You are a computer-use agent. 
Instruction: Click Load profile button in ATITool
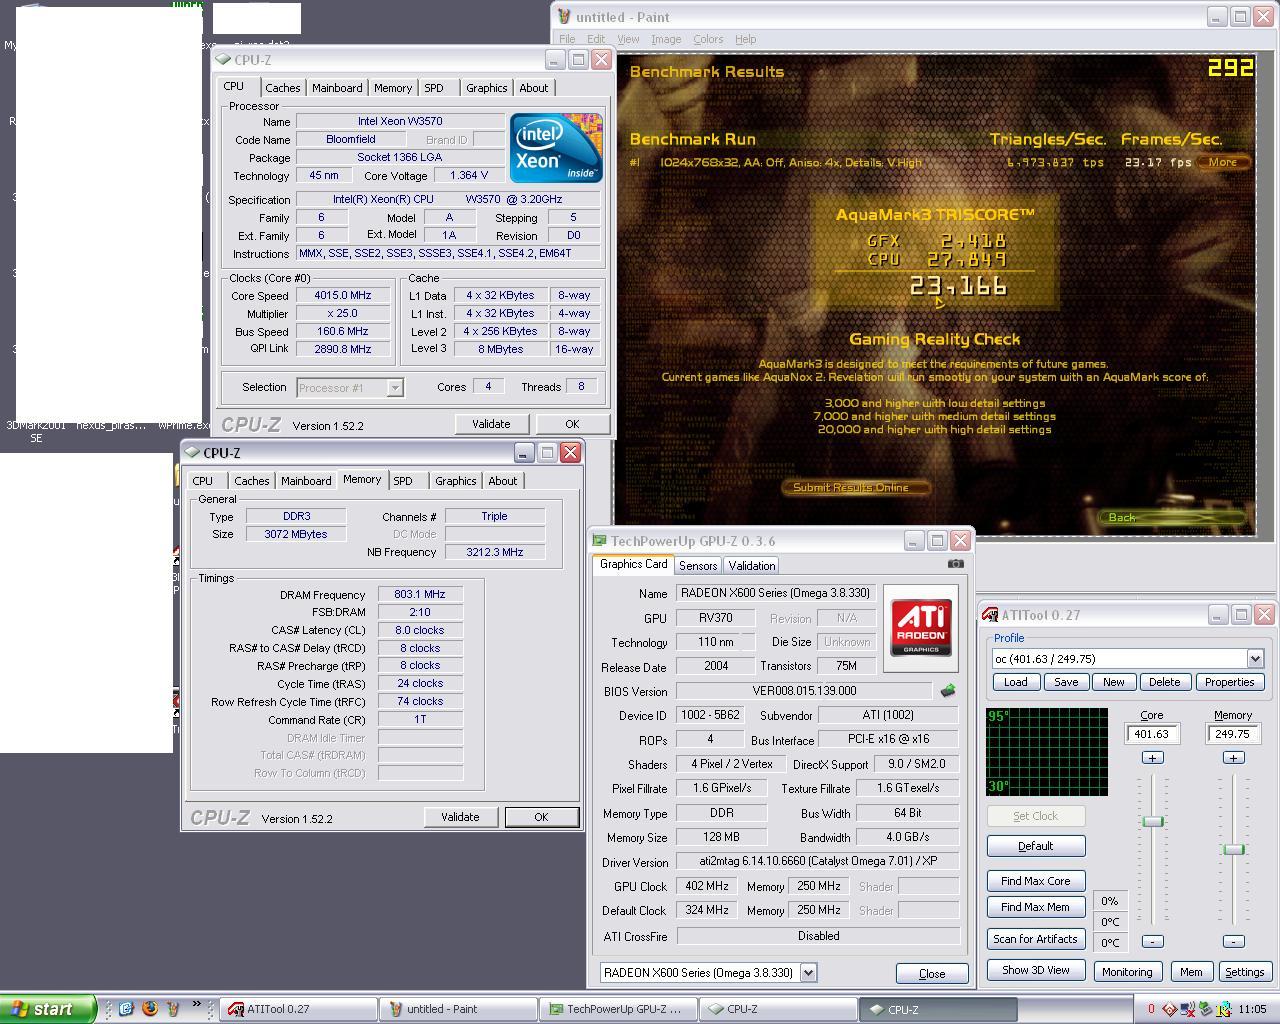point(1015,682)
